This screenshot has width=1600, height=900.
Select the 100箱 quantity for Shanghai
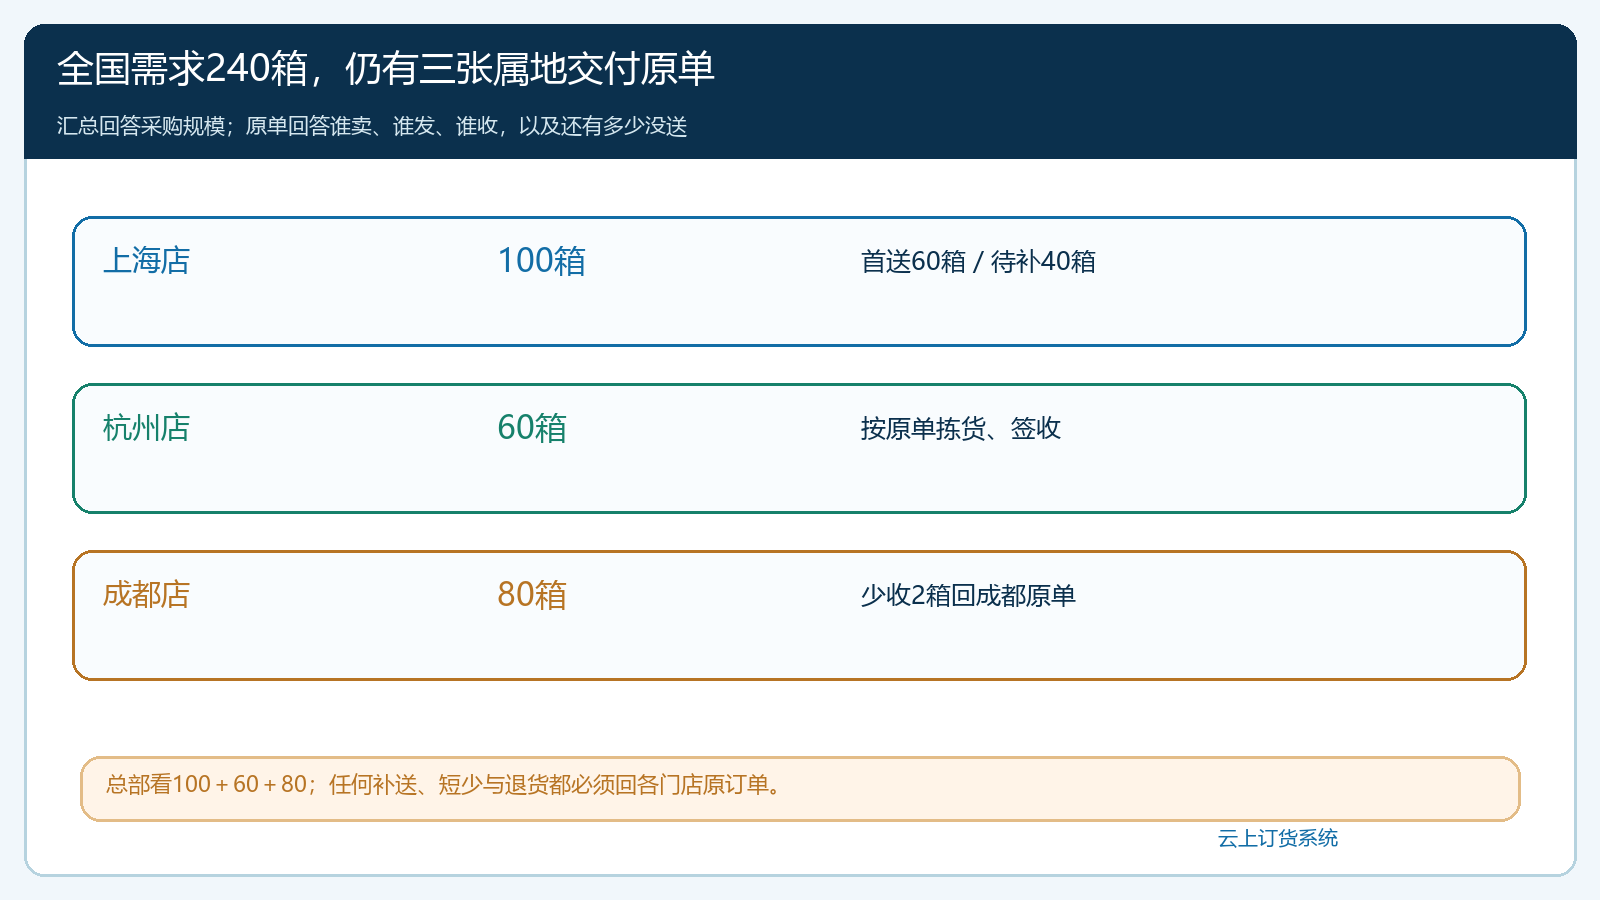click(541, 261)
